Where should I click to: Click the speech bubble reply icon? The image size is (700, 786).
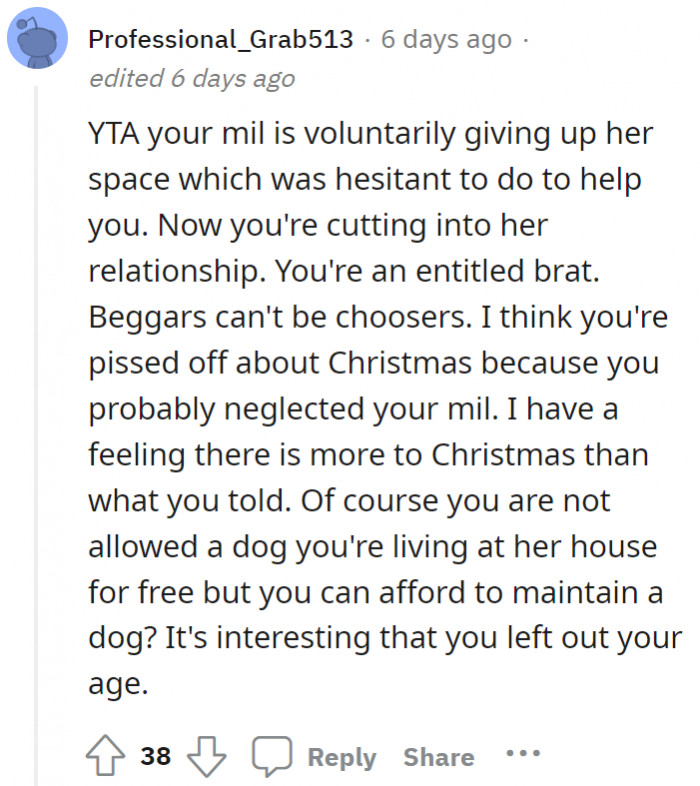(x=270, y=755)
